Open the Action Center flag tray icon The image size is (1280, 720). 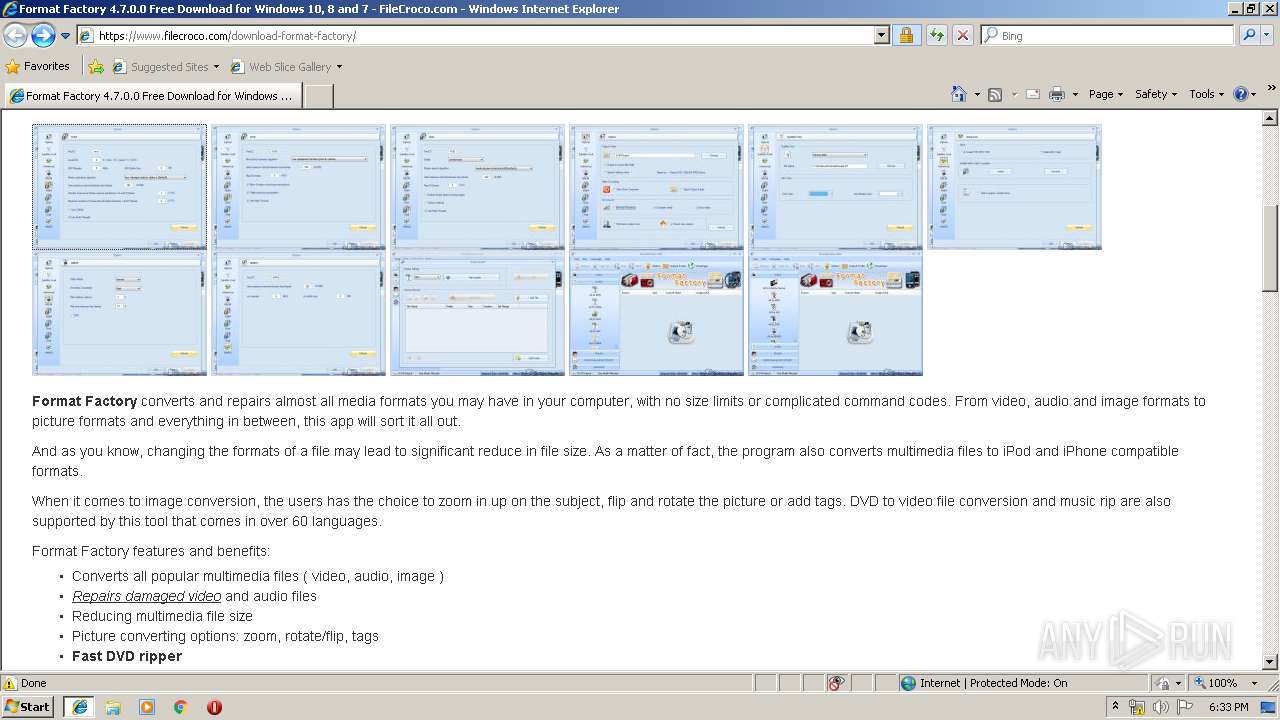click(x=1185, y=707)
